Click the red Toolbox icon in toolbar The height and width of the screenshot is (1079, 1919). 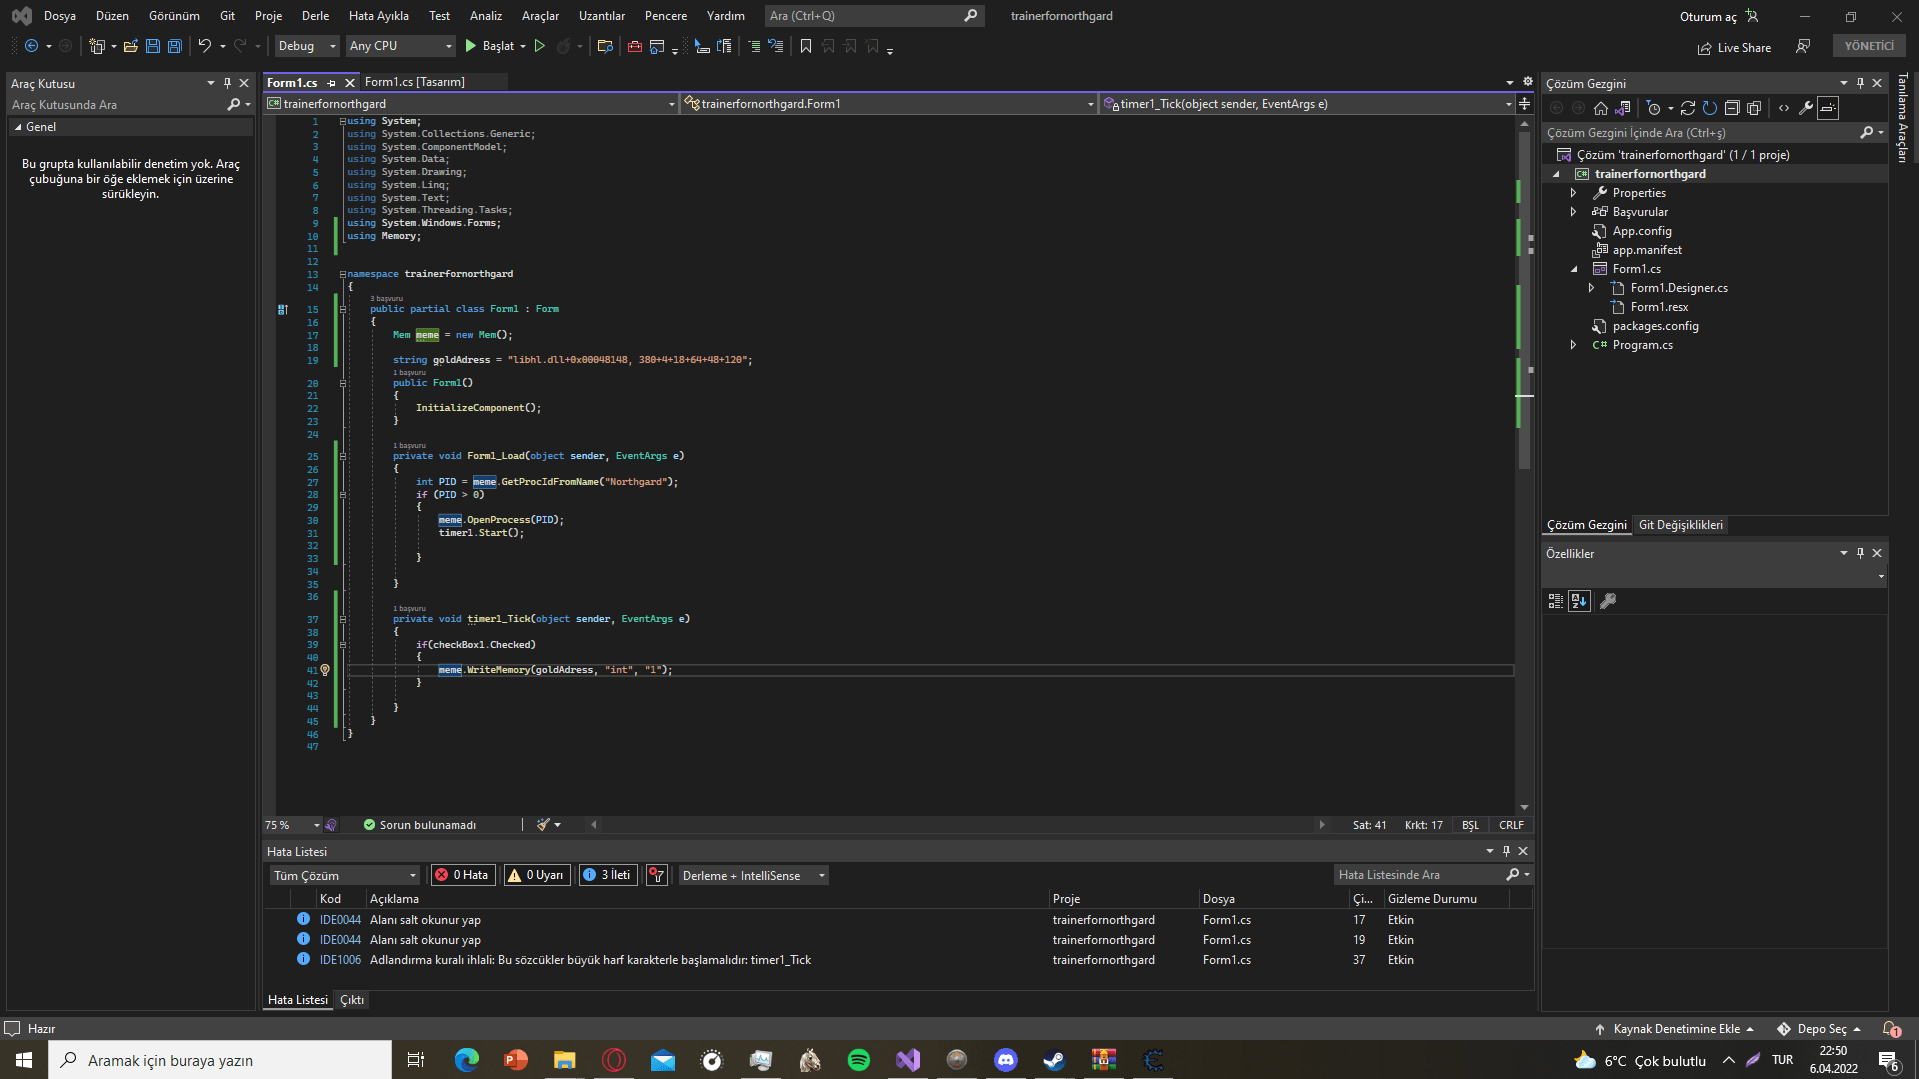click(x=634, y=46)
